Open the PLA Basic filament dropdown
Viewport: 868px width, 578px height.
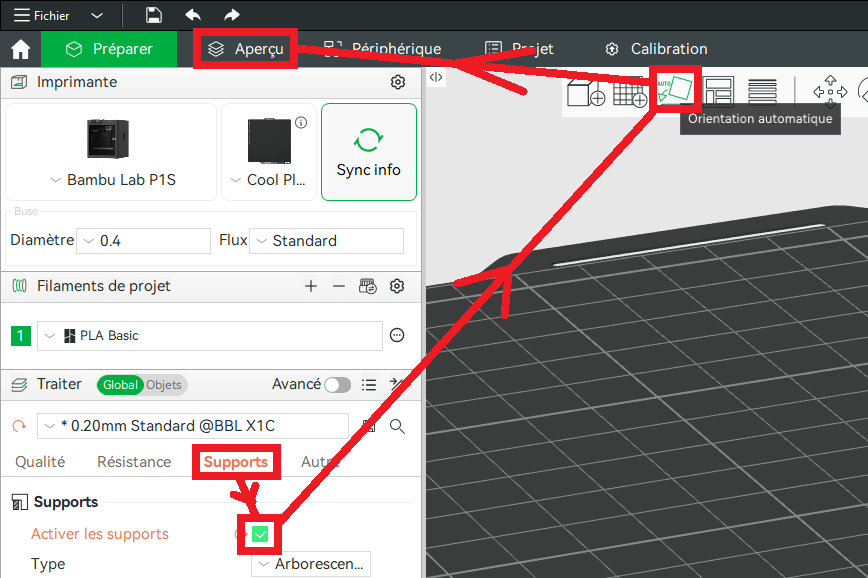click(x=210, y=336)
